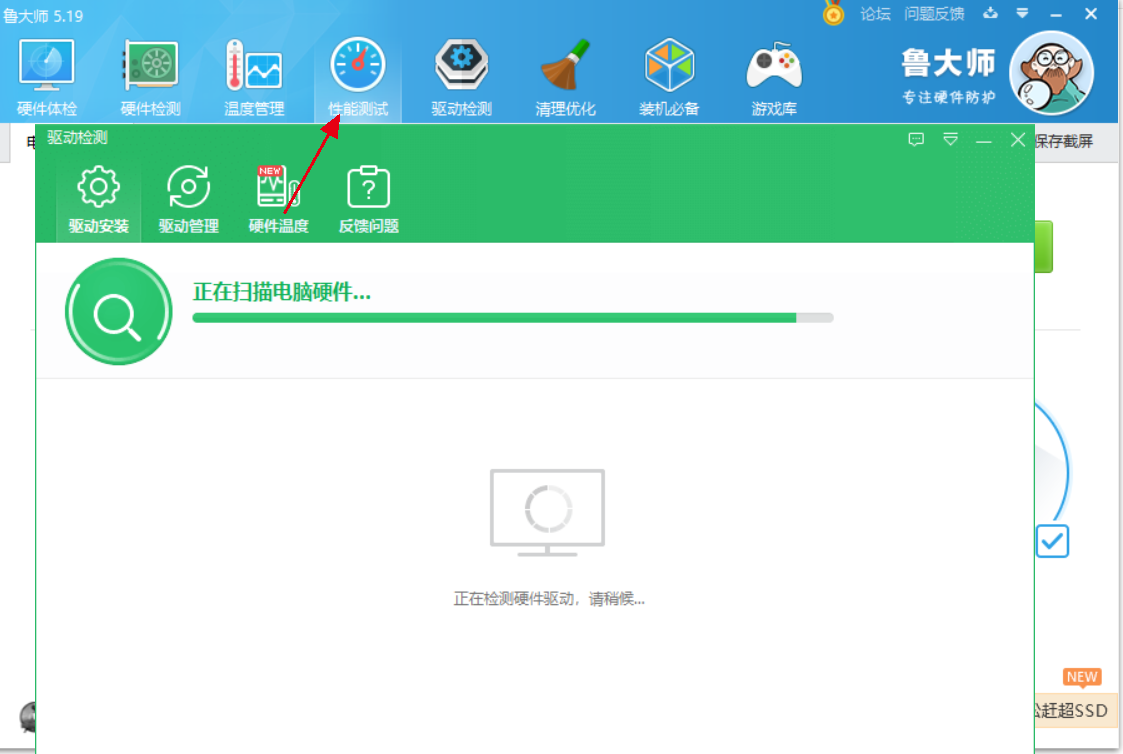
Task: Click the 问题反馈 menu item
Action: tap(933, 14)
